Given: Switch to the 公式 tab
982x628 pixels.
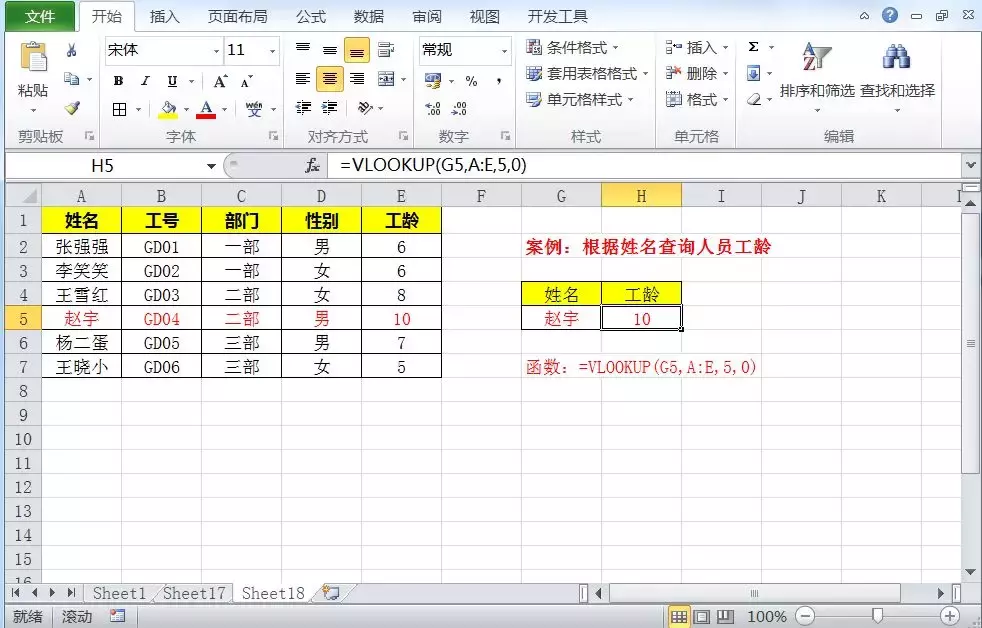Looking at the screenshot, I should (x=311, y=16).
